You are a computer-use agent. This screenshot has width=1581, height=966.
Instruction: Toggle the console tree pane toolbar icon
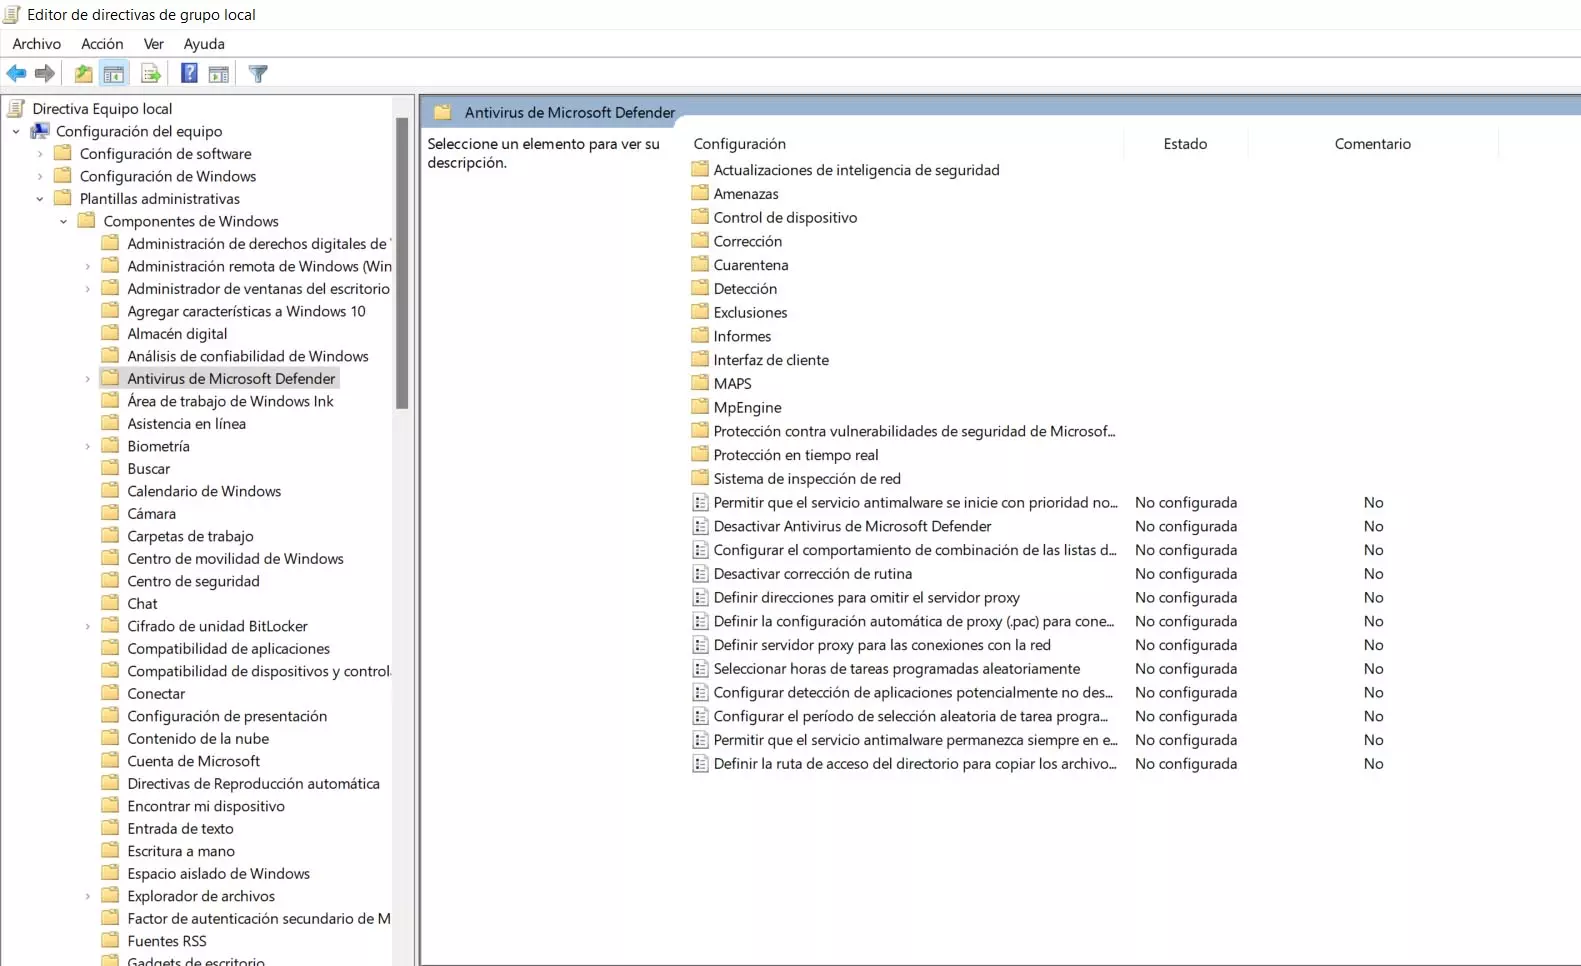[x=114, y=73]
